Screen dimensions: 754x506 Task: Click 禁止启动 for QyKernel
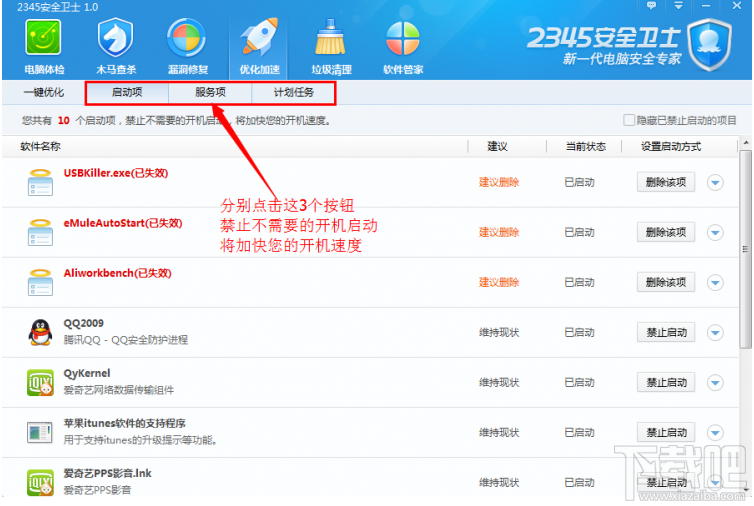666,382
